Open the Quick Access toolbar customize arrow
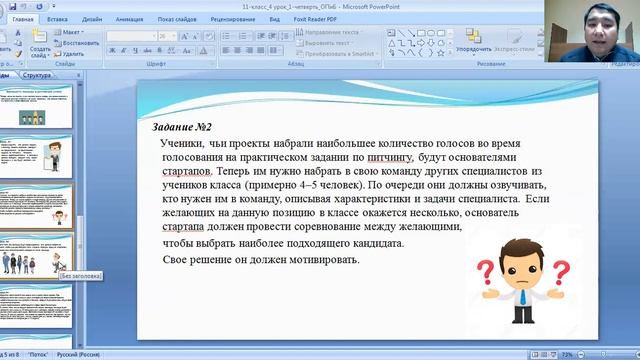The image size is (640, 360). (53, 7)
